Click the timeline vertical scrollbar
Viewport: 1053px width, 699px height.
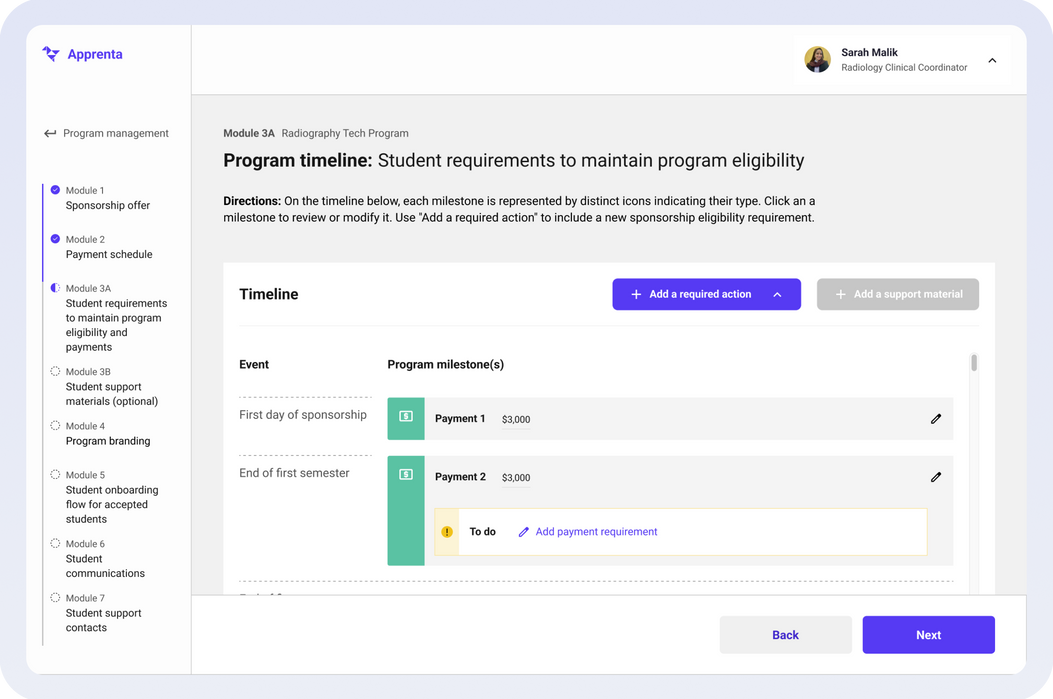[974, 363]
